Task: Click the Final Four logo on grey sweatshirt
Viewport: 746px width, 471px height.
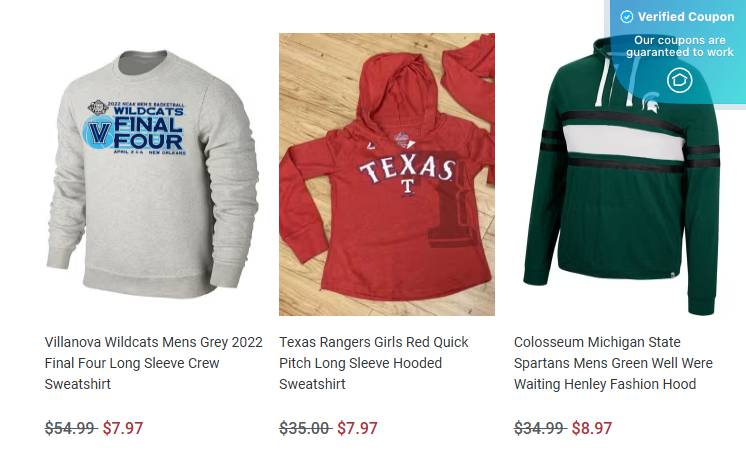Action: [x=137, y=128]
